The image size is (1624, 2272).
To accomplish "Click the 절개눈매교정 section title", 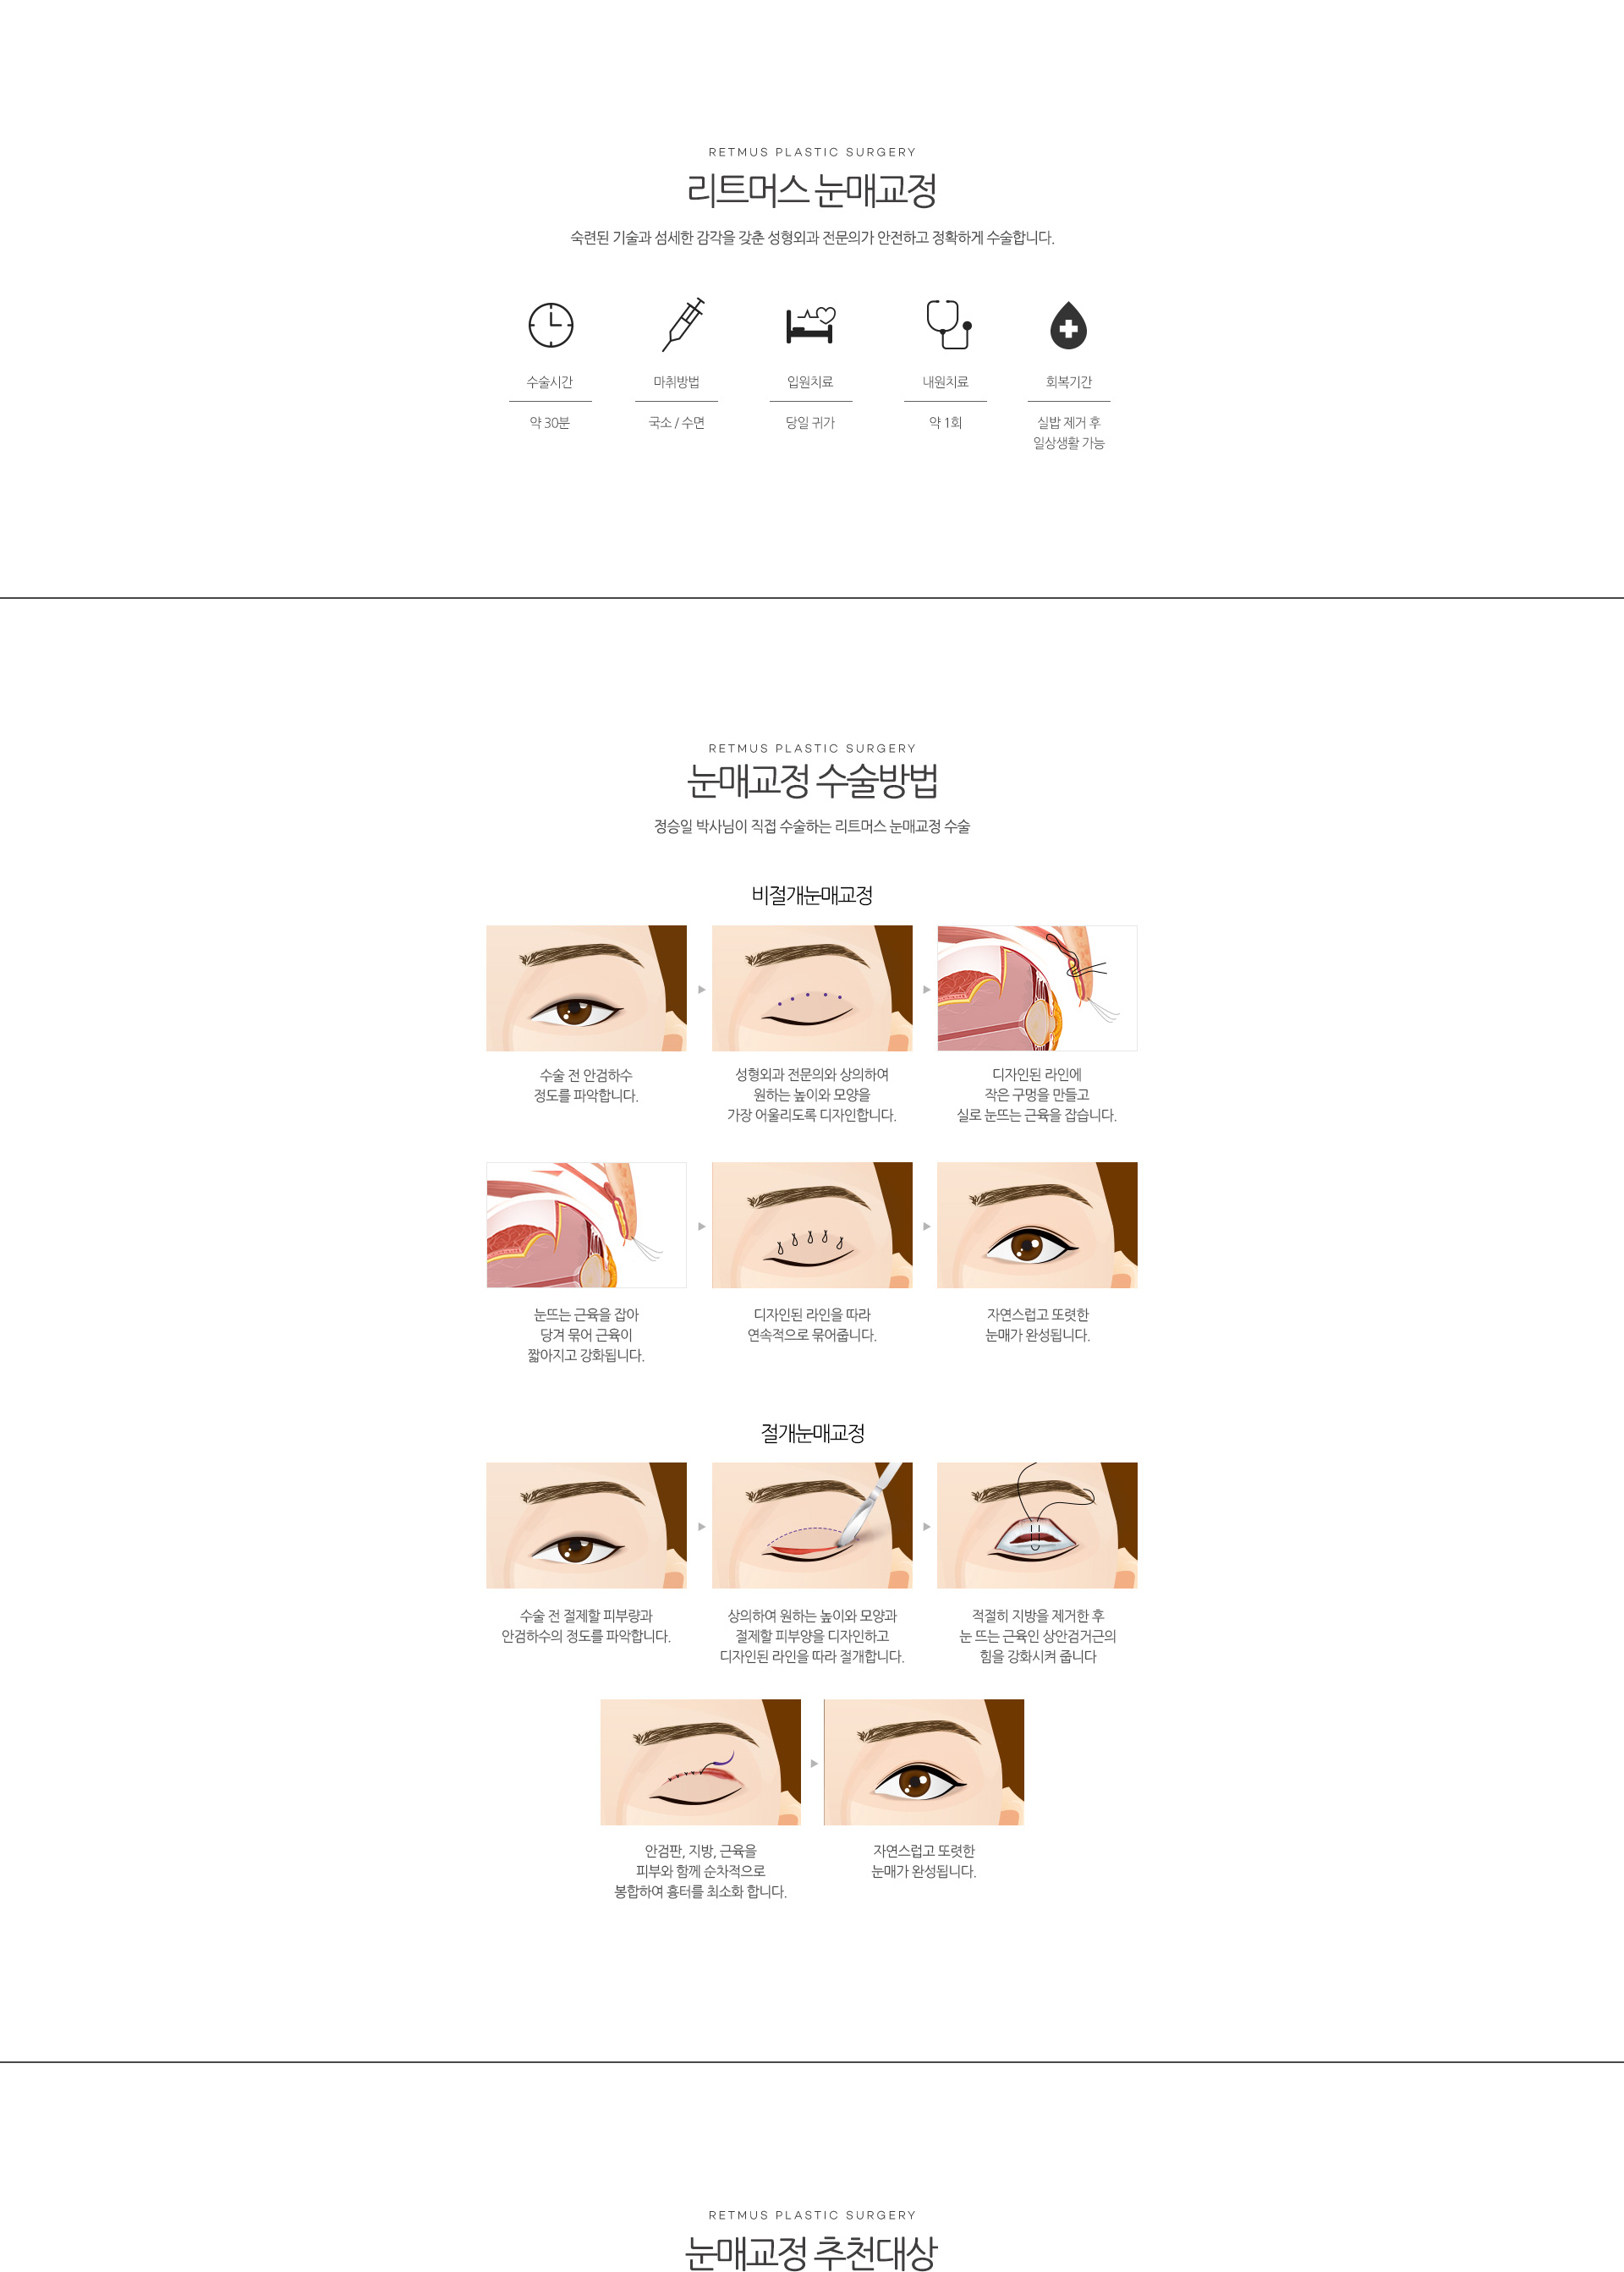I will pyautogui.click(x=812, y=1432).
